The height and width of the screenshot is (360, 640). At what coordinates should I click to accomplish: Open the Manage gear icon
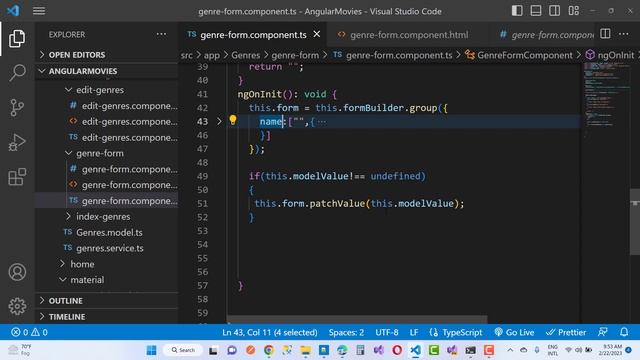[17, 306]
